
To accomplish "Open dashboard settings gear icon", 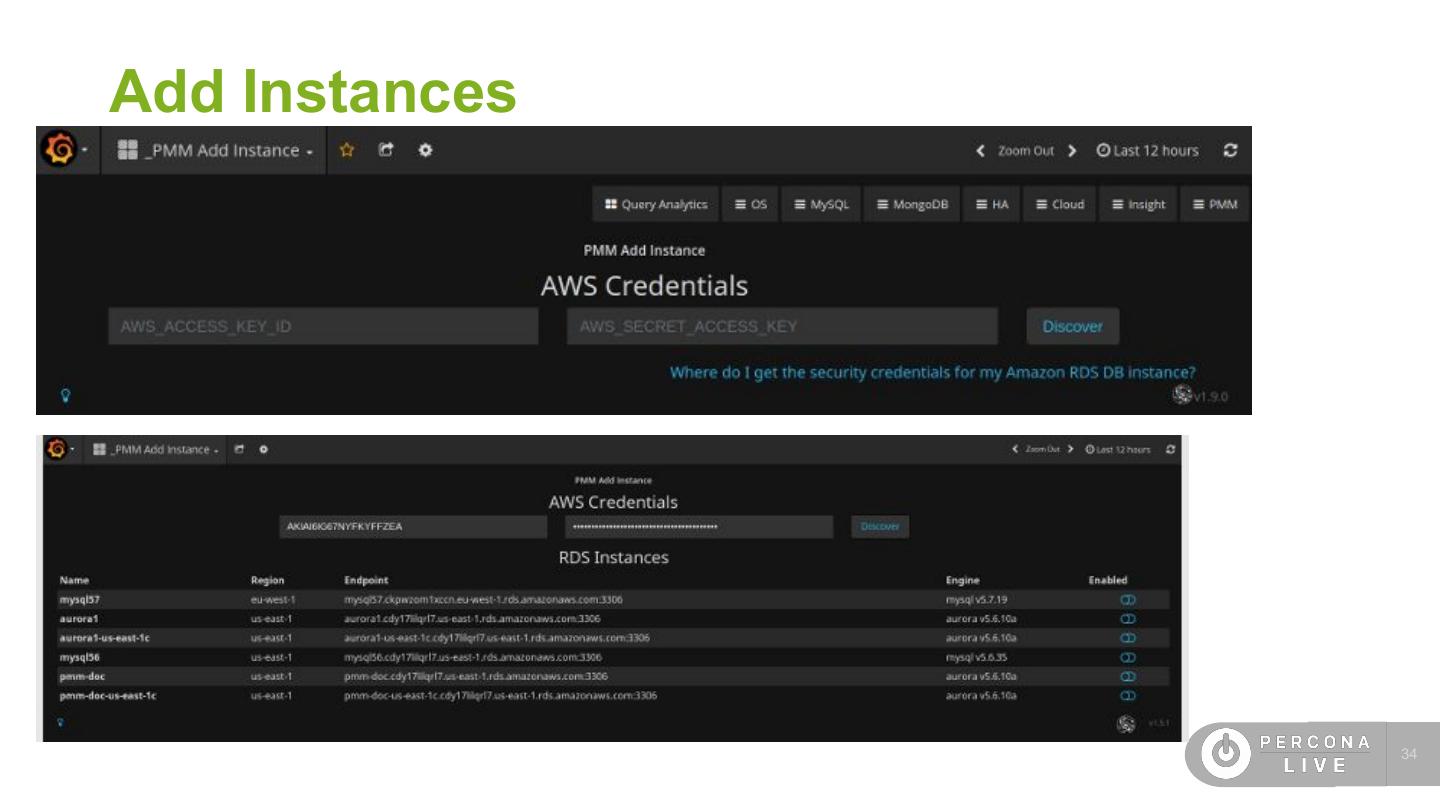I will [x=425, y=150].
